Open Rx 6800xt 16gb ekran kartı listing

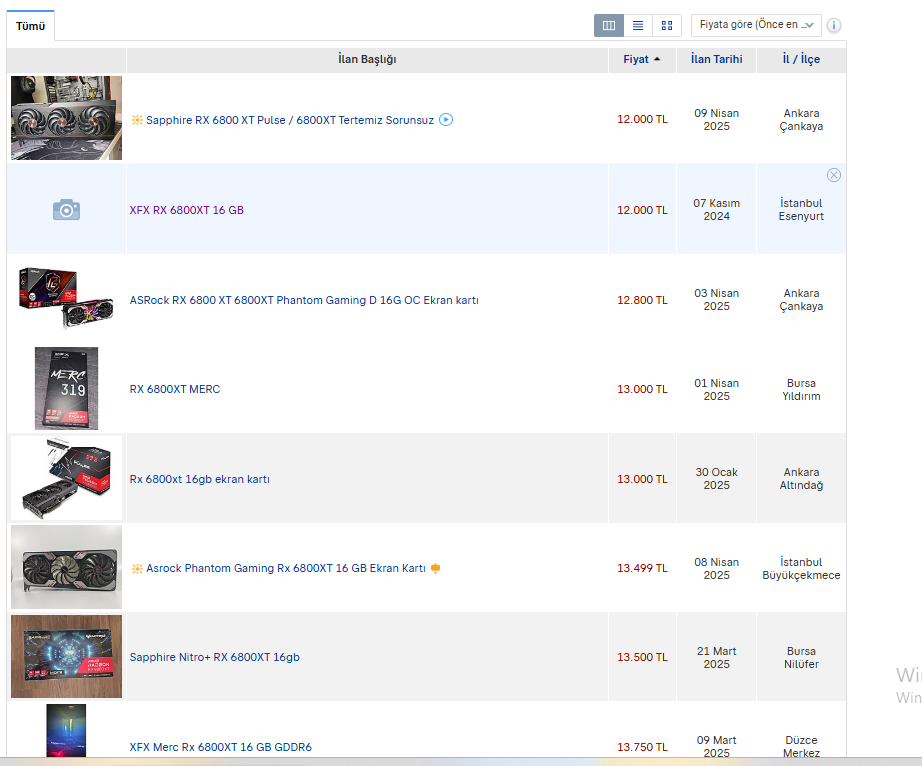click(199, 479)
